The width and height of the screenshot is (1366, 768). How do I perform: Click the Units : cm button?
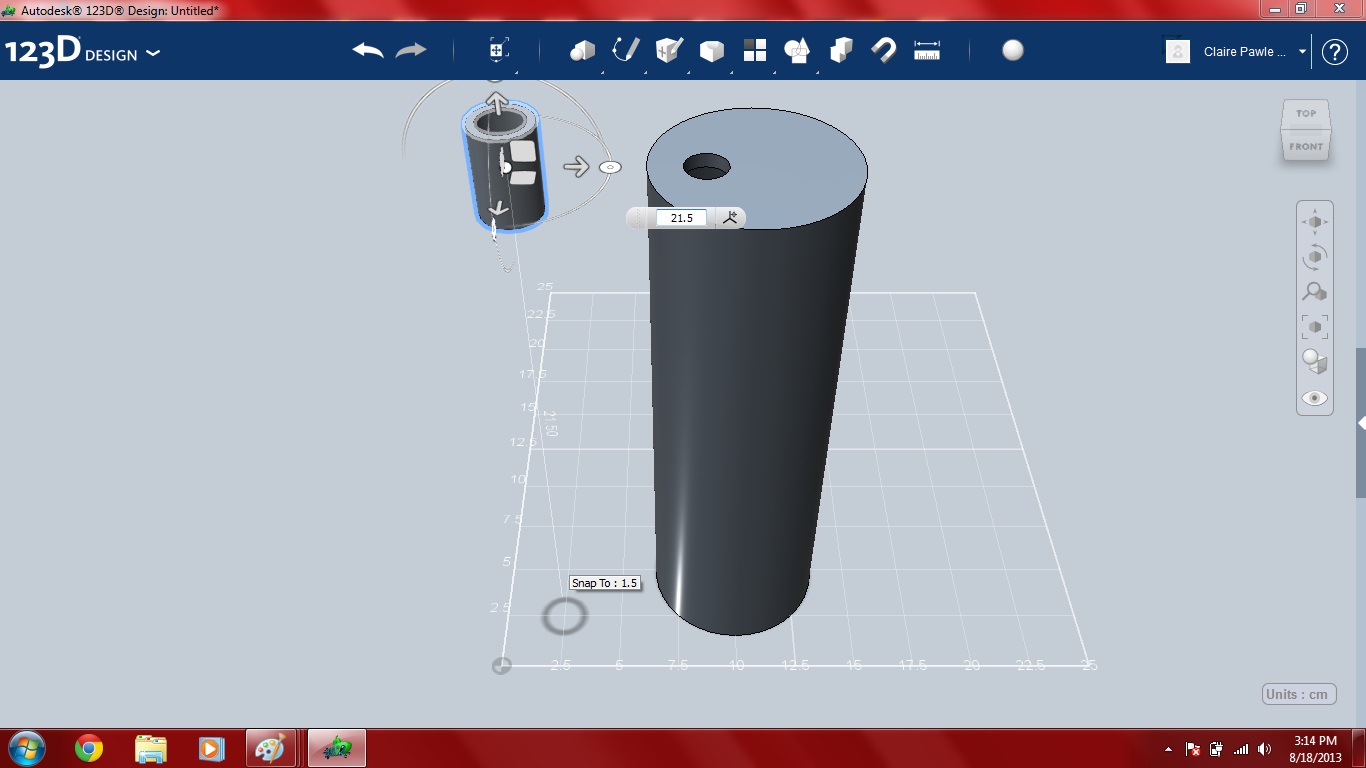1299,694
